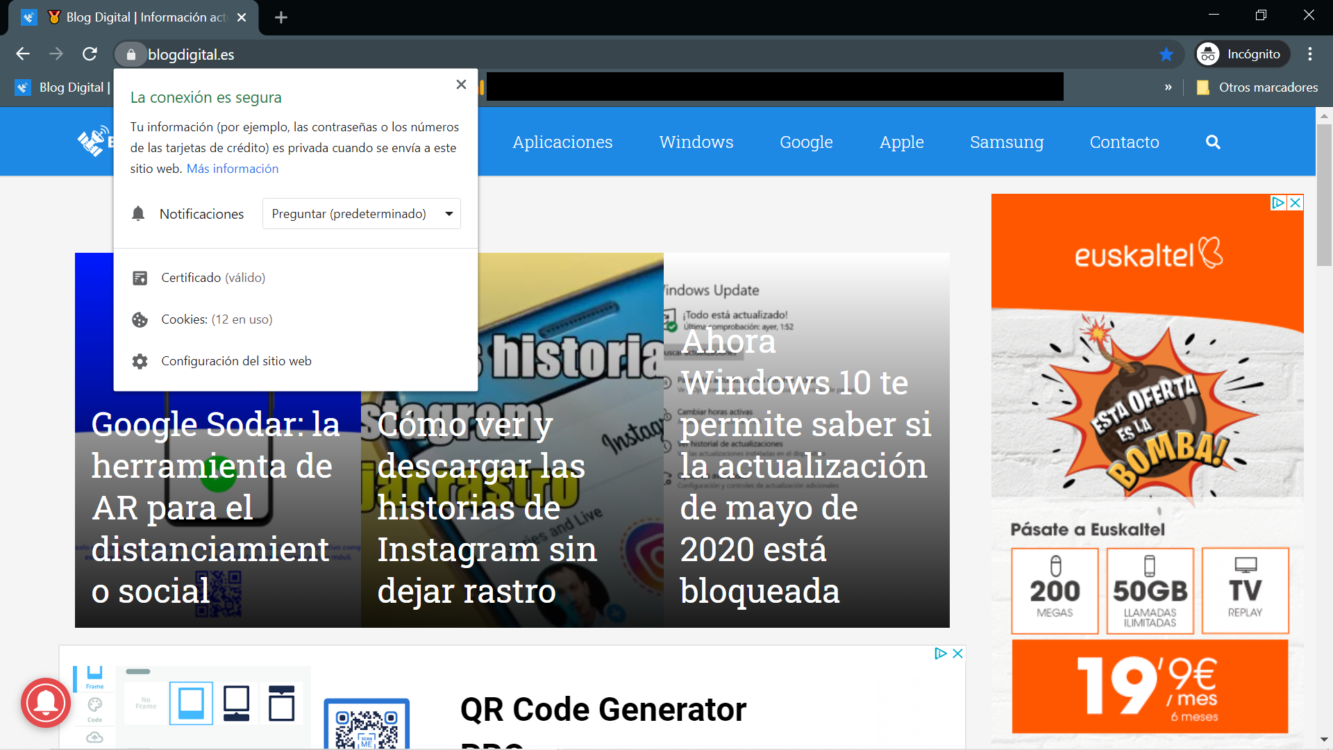Open a new browser tab

[x=281, y=17]
